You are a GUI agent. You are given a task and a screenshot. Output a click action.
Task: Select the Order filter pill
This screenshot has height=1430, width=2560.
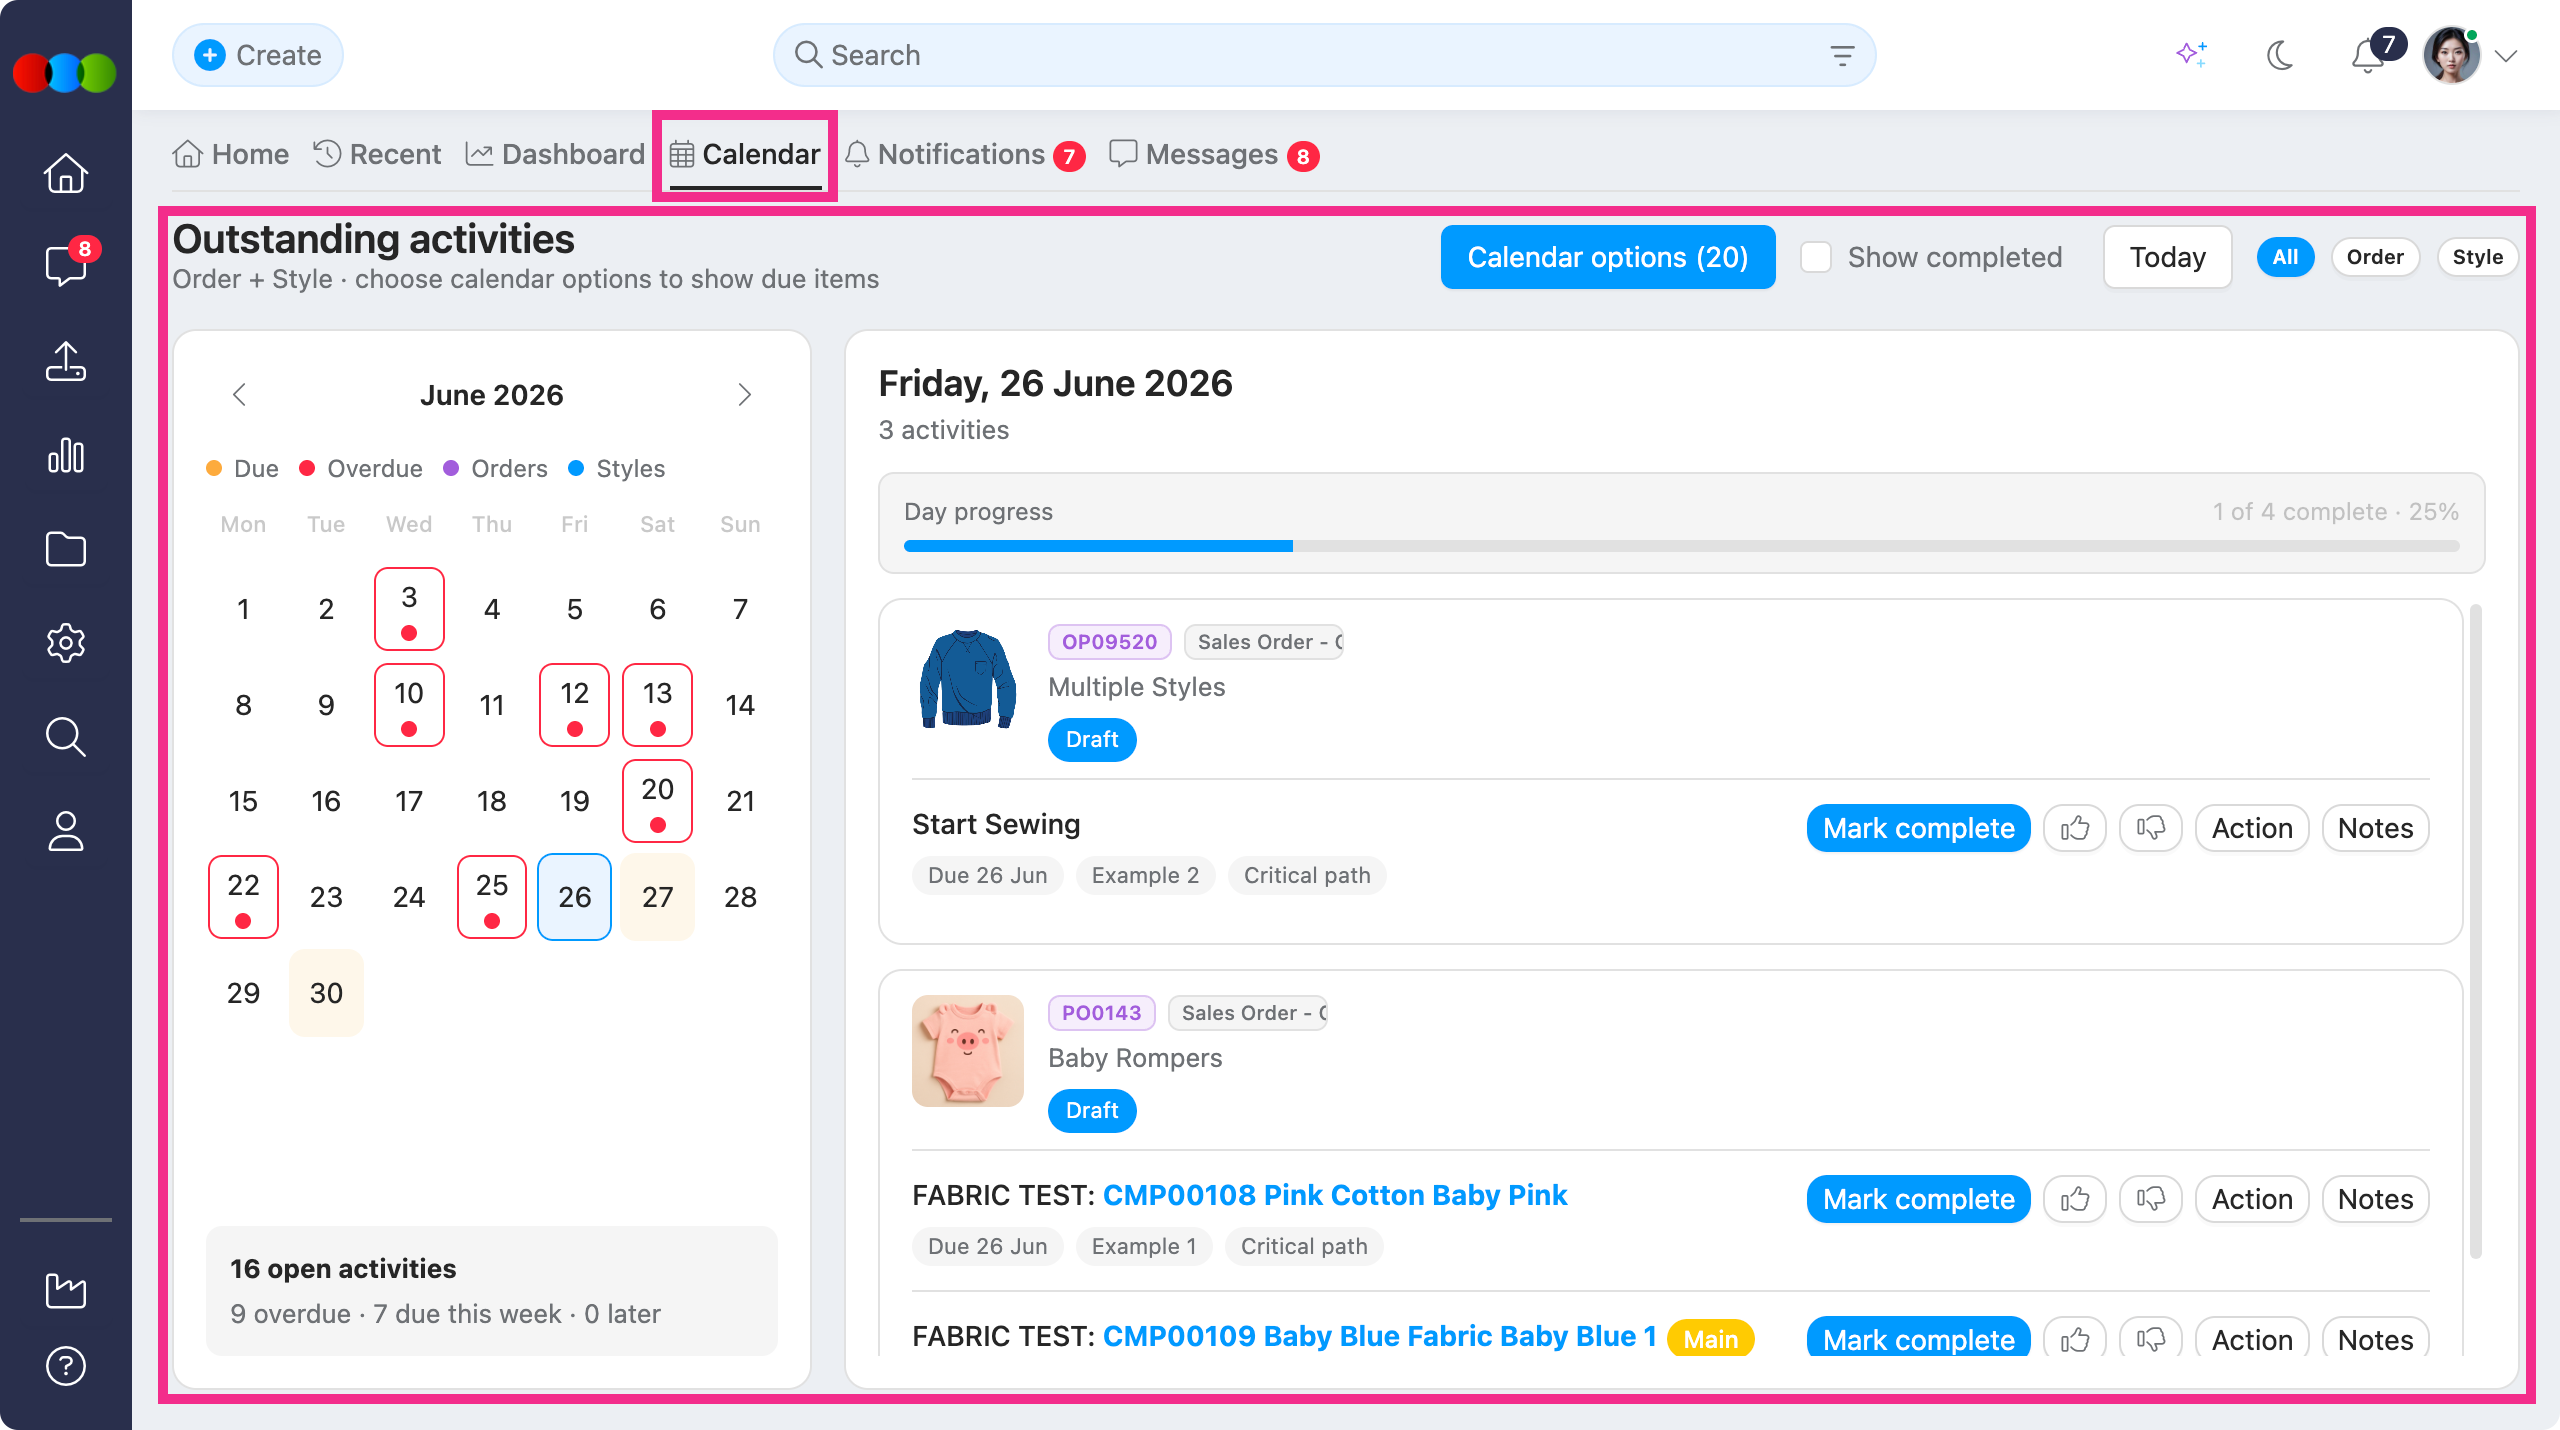pos(2375,257)
